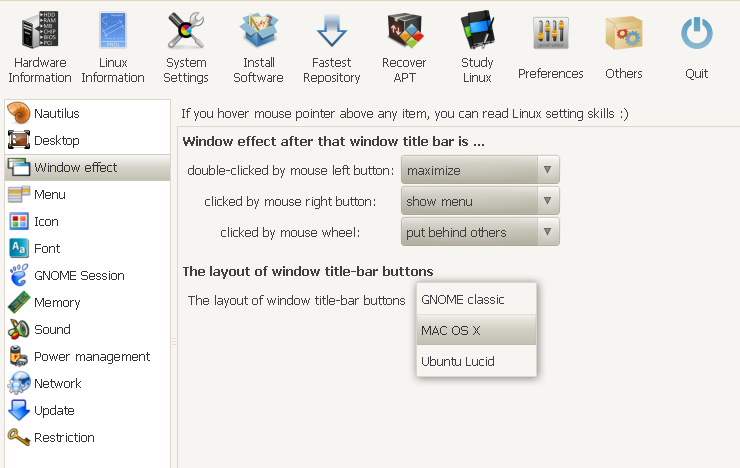Select System Settings tools icon
This screenshot has height=468, width=740.
(186, 30)
